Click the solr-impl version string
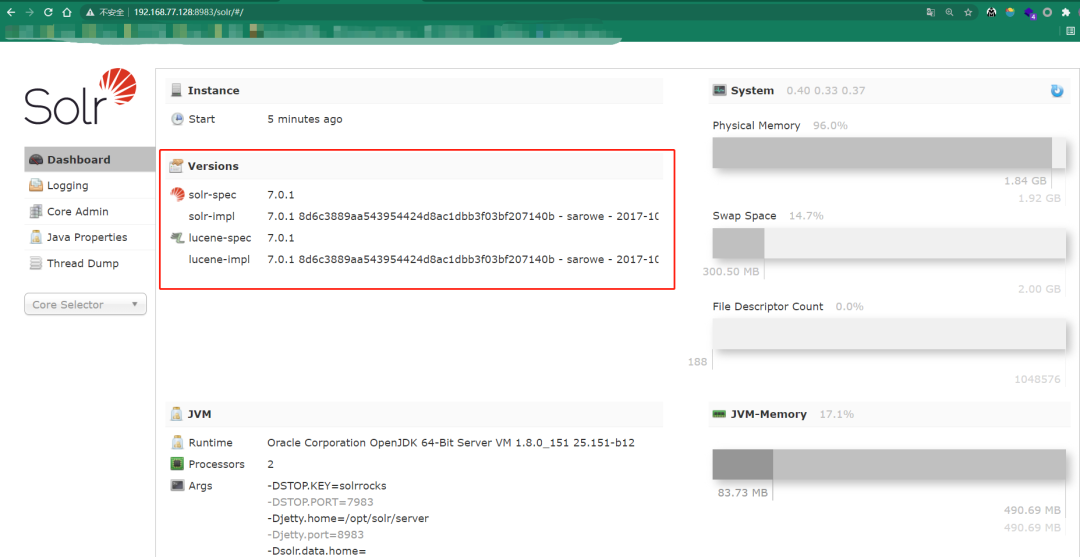 (x=463, y=216)
